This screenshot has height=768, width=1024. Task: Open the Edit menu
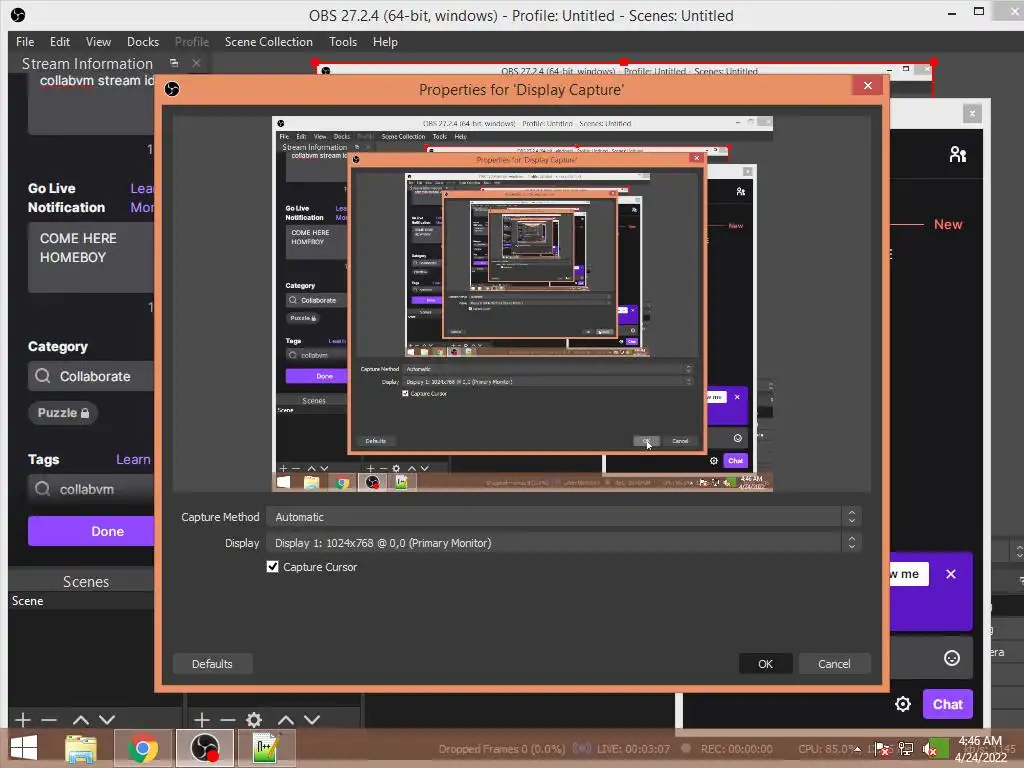click(x=59, y=42)
